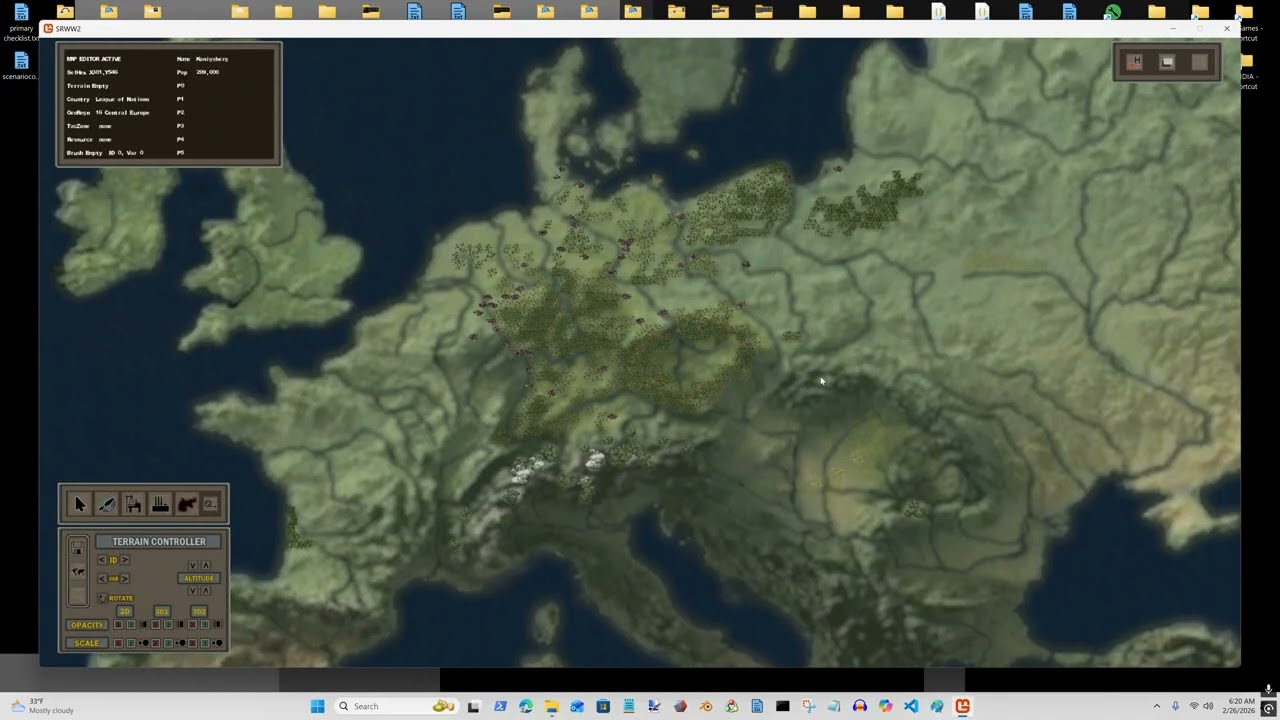This screenshot has height=720, width=1280.
Task: Increase 3D1 opacity with green plus
Action: coord(168,624)
